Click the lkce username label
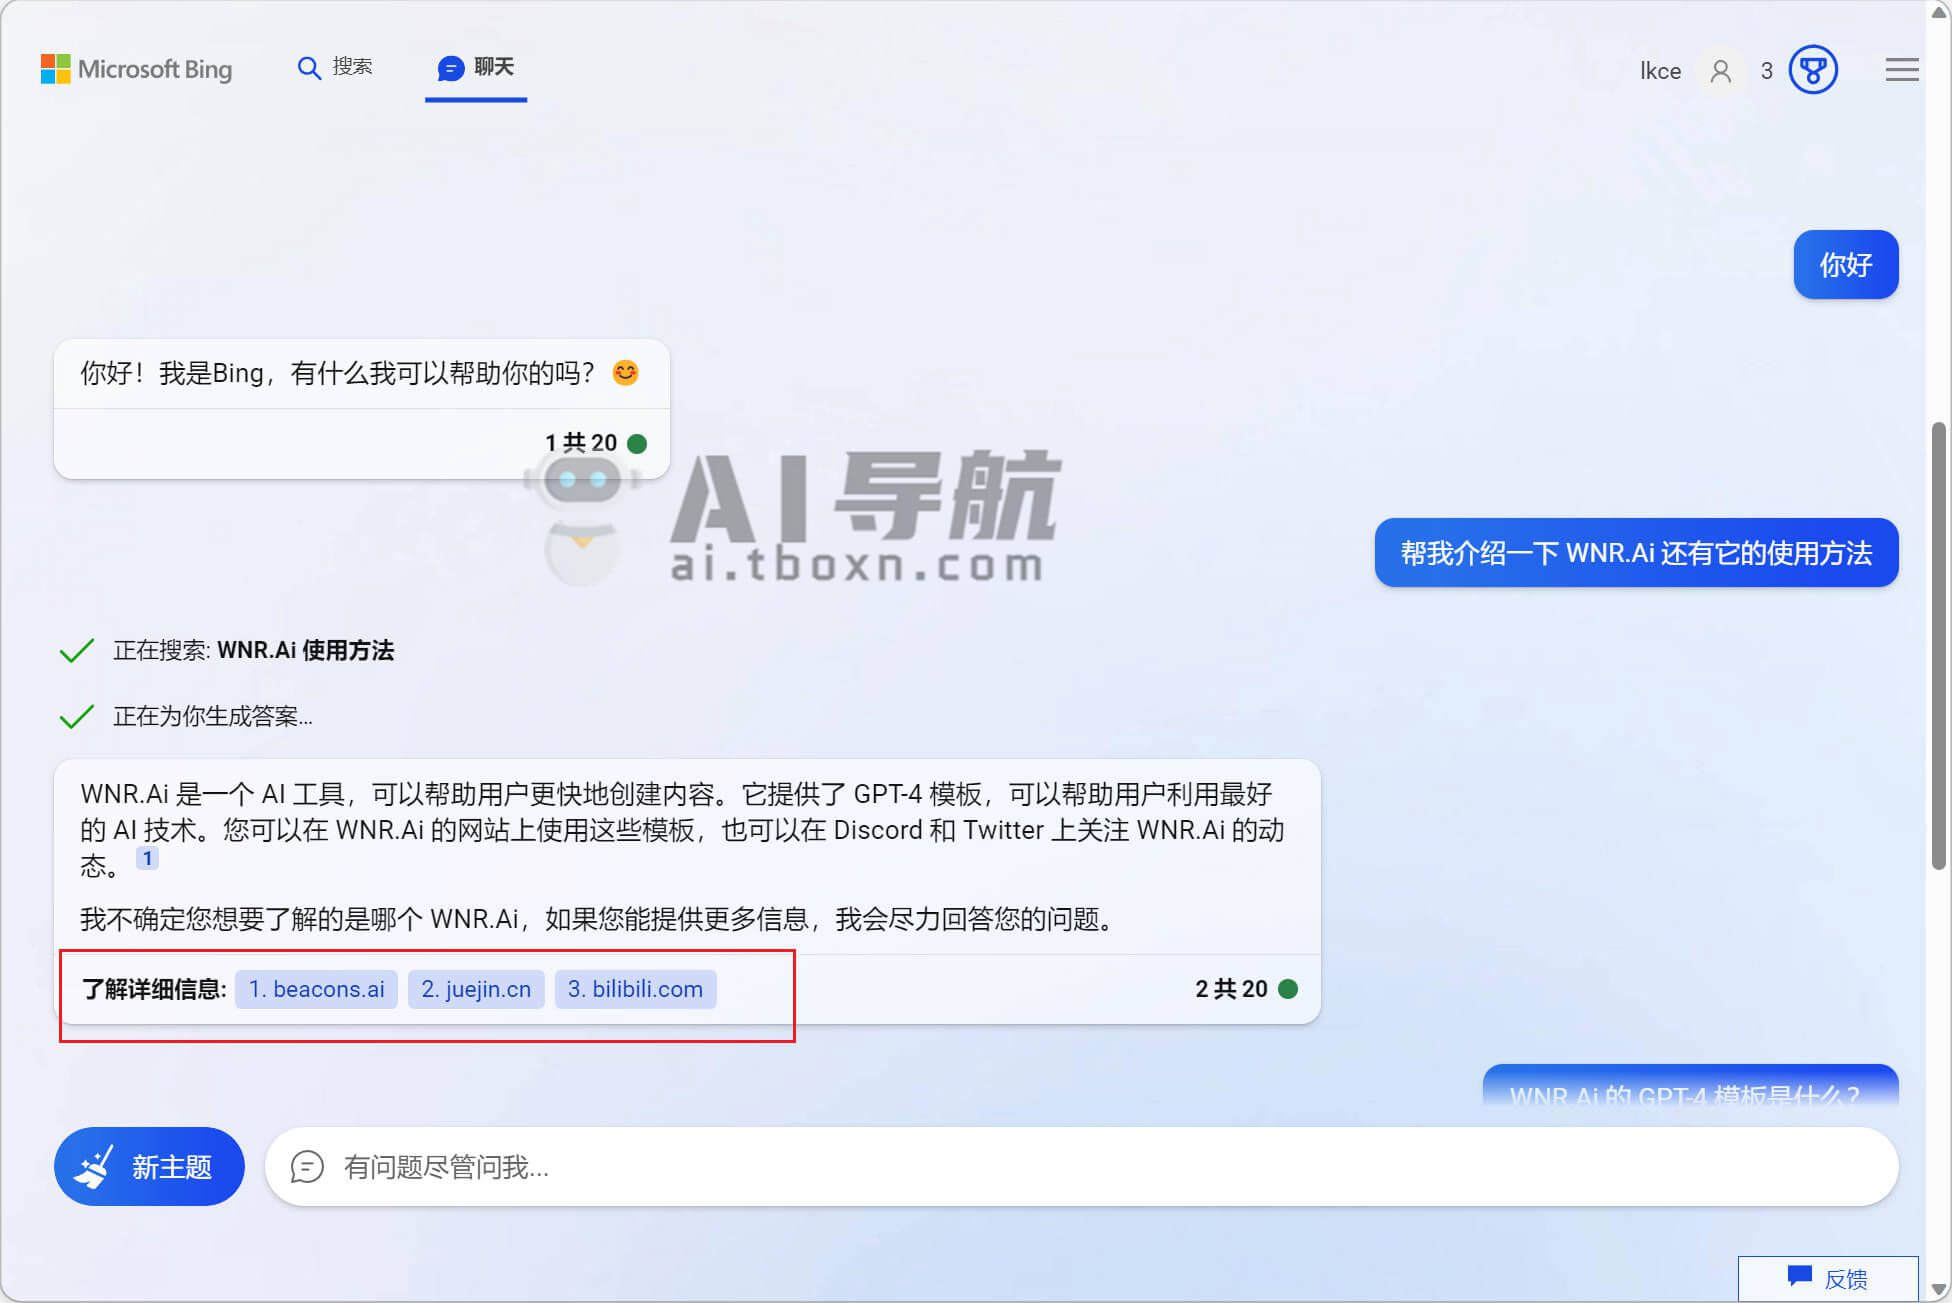 1660,71
